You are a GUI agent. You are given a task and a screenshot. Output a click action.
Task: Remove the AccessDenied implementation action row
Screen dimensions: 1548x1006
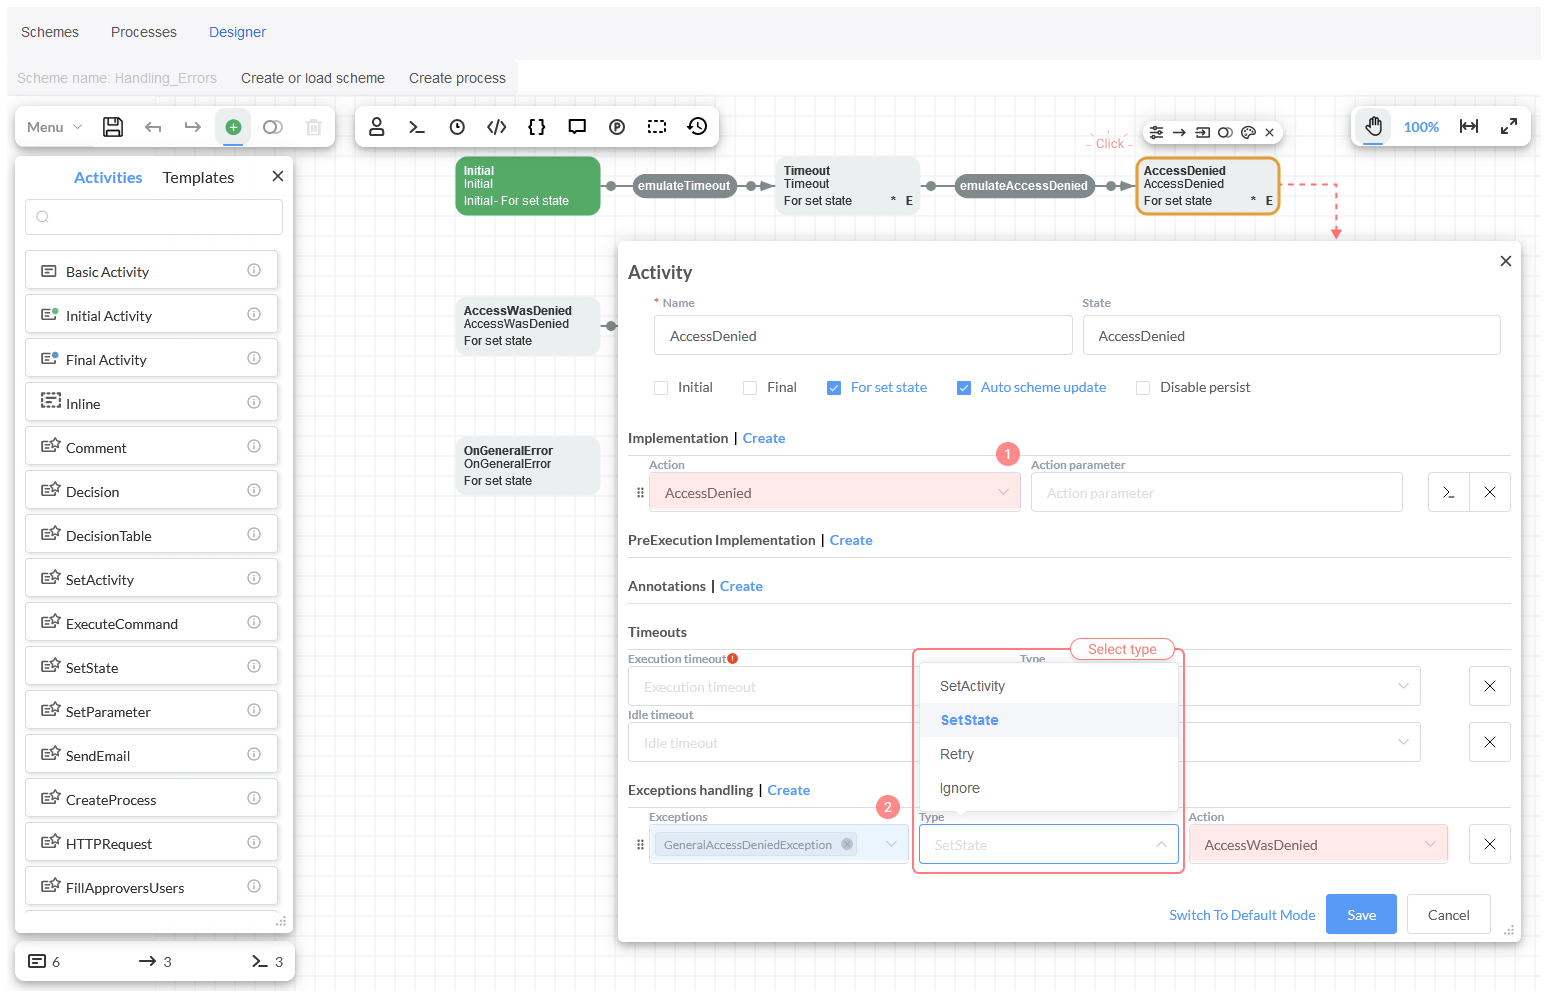pos(1490,492)
